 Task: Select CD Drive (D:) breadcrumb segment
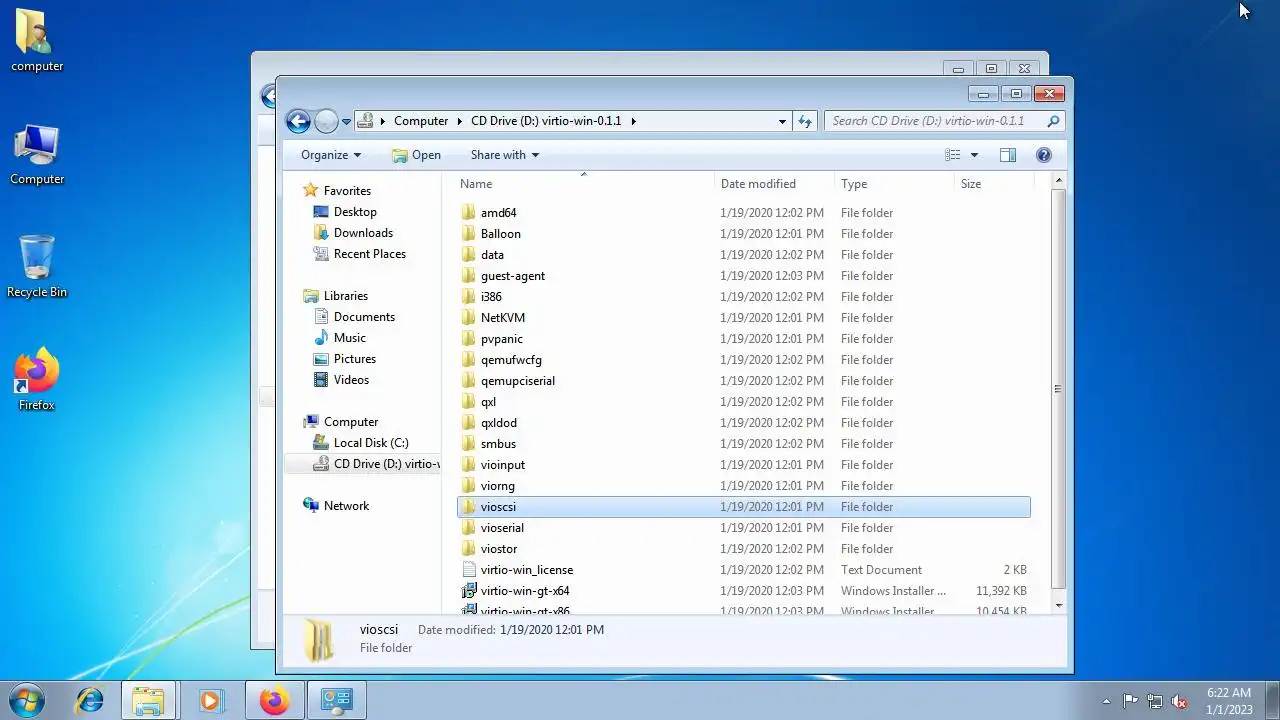(546, 121)
